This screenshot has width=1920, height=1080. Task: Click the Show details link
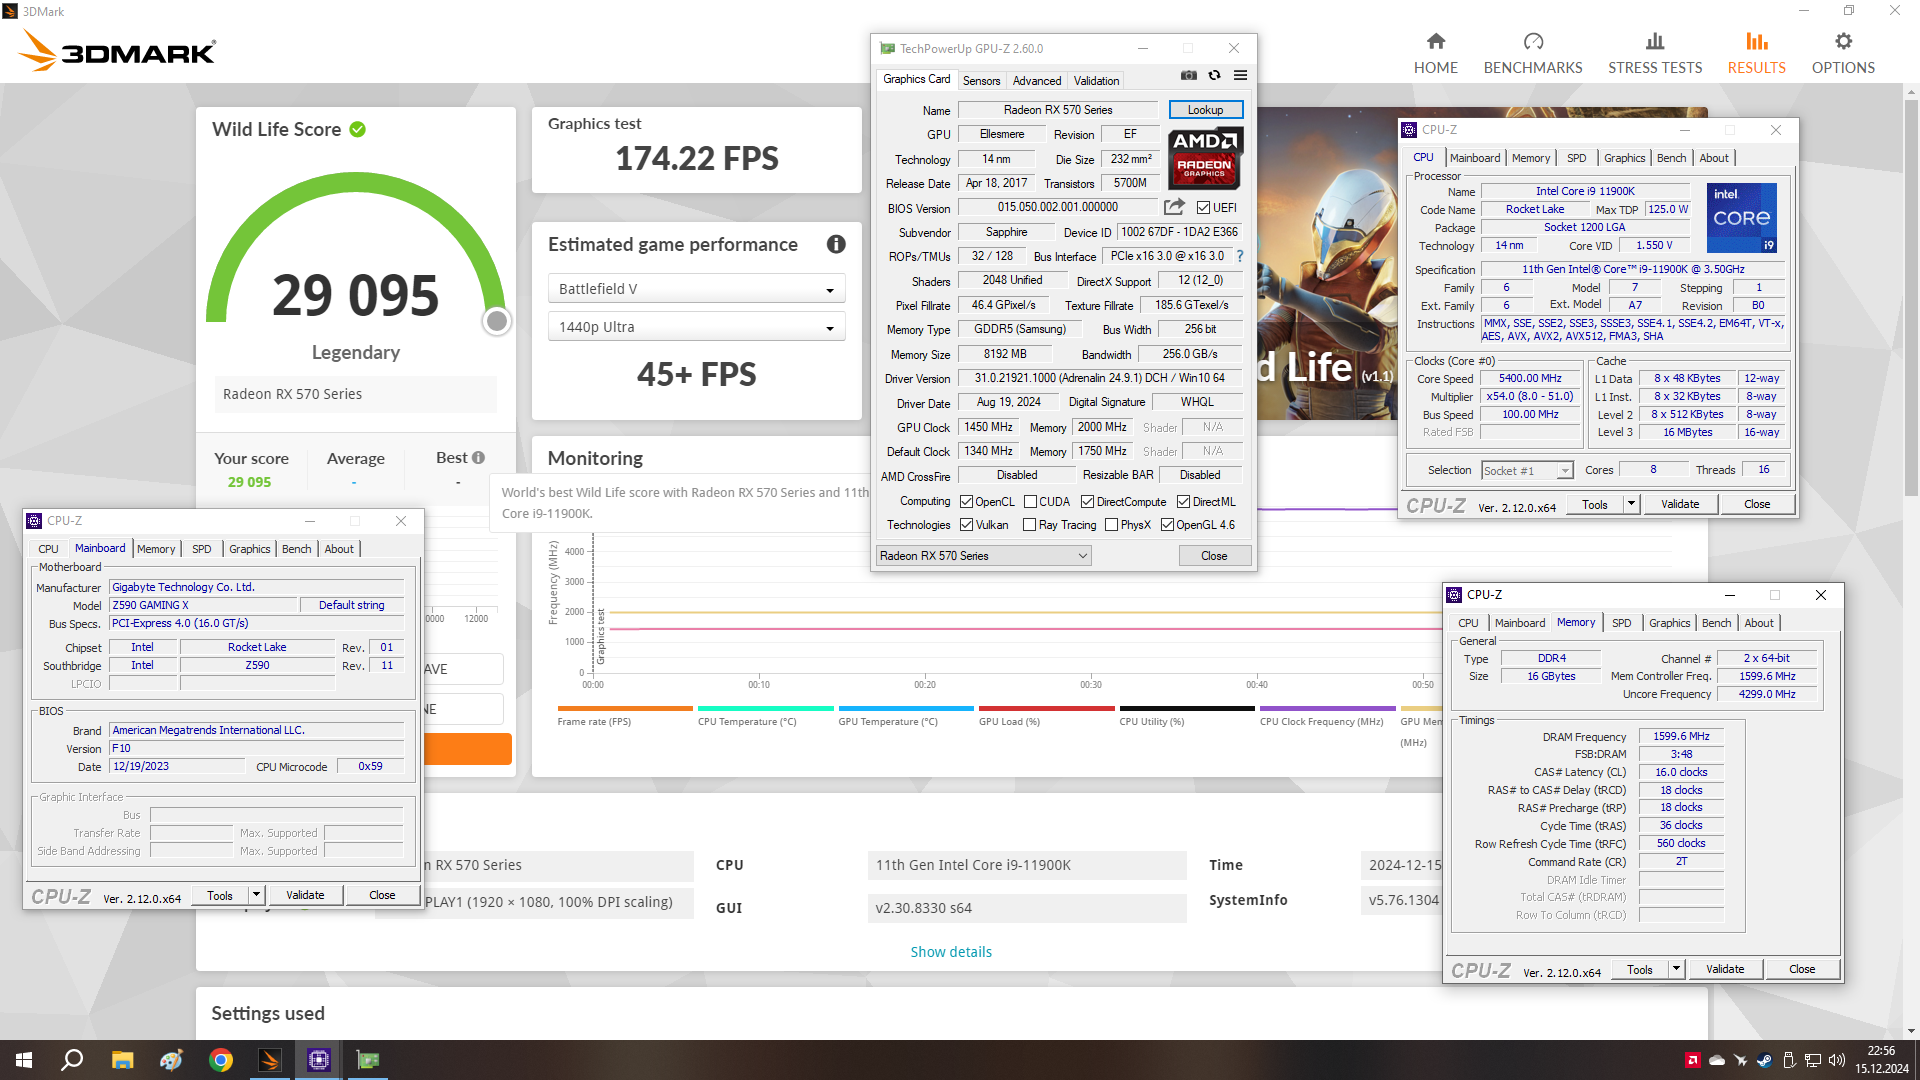(x=951, y=952)
